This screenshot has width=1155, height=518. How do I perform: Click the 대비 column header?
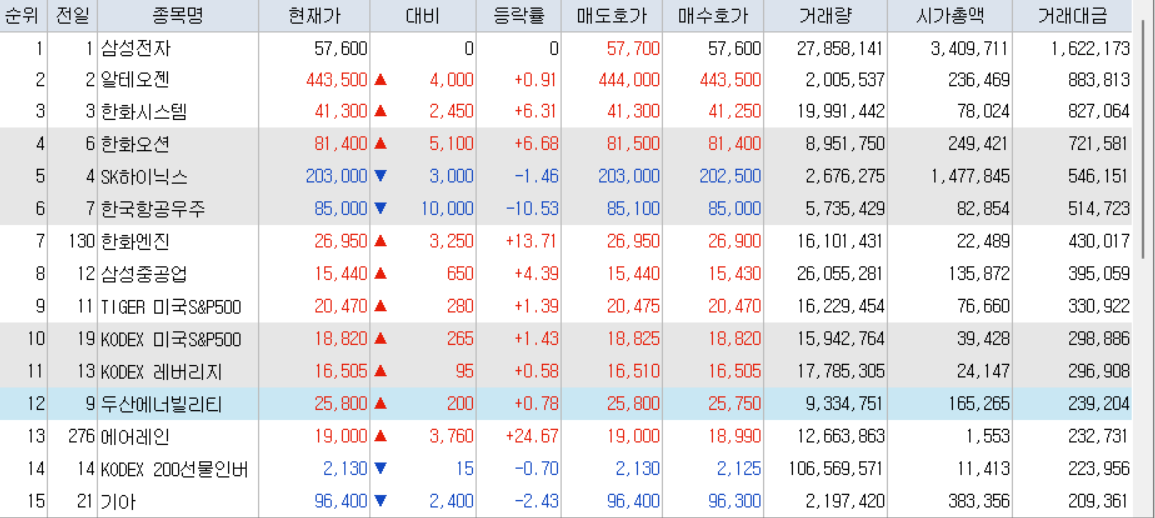(423, 16)
